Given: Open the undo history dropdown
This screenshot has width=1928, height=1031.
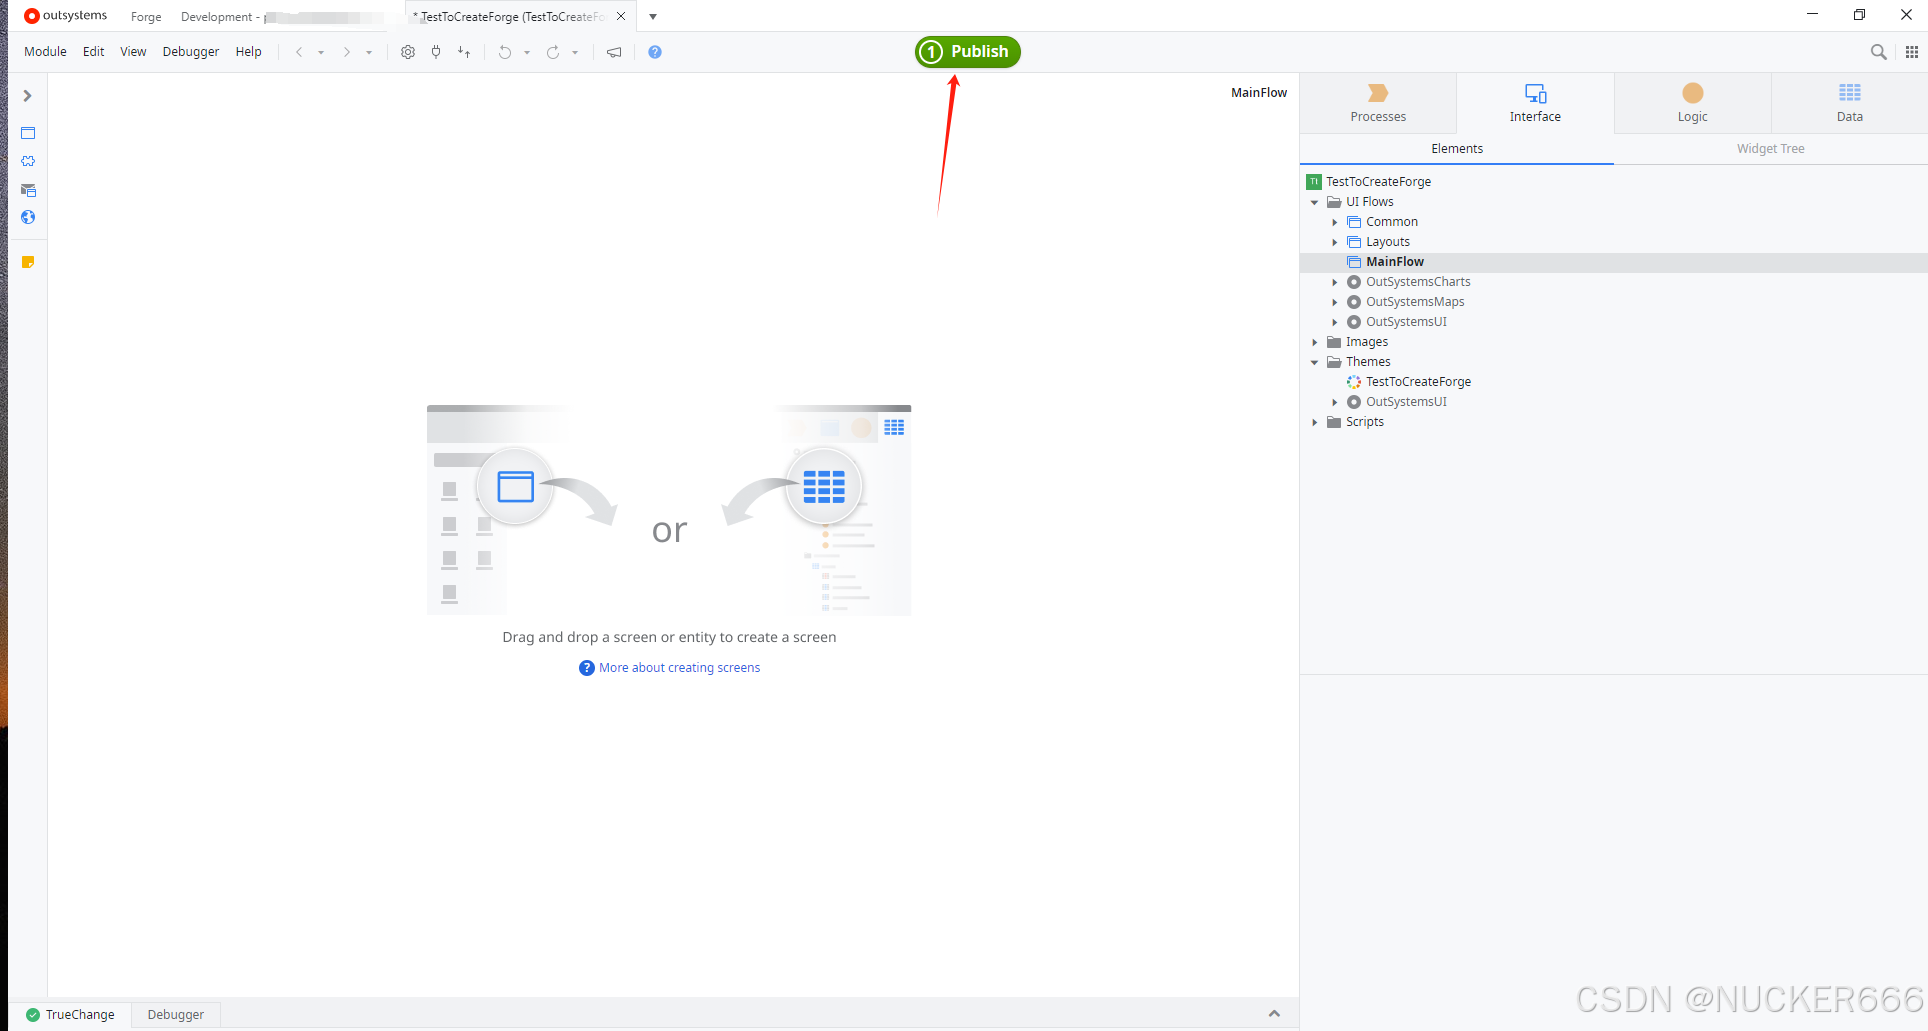Looking at the screenshot, I should [527, 53].
